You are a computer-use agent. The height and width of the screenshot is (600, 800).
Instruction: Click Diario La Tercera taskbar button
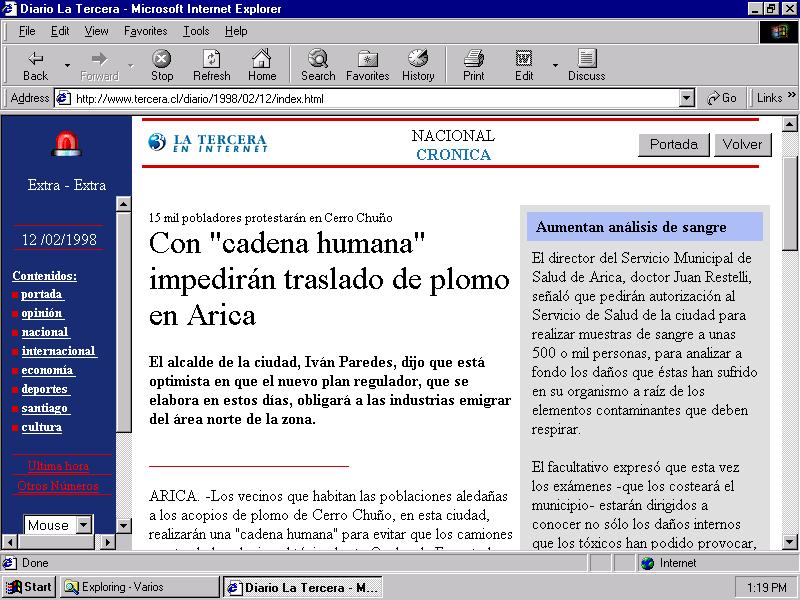click(x=303, y=587)
